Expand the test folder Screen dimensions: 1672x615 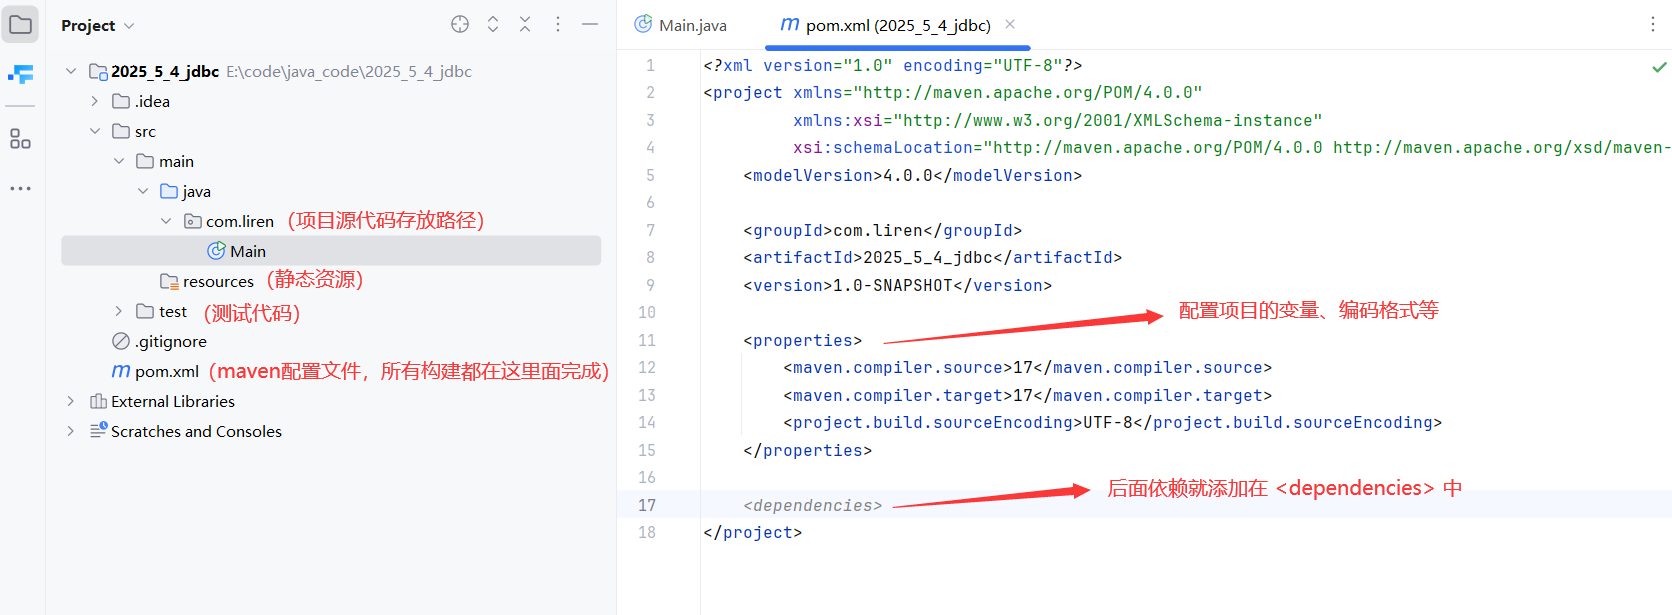118,311
